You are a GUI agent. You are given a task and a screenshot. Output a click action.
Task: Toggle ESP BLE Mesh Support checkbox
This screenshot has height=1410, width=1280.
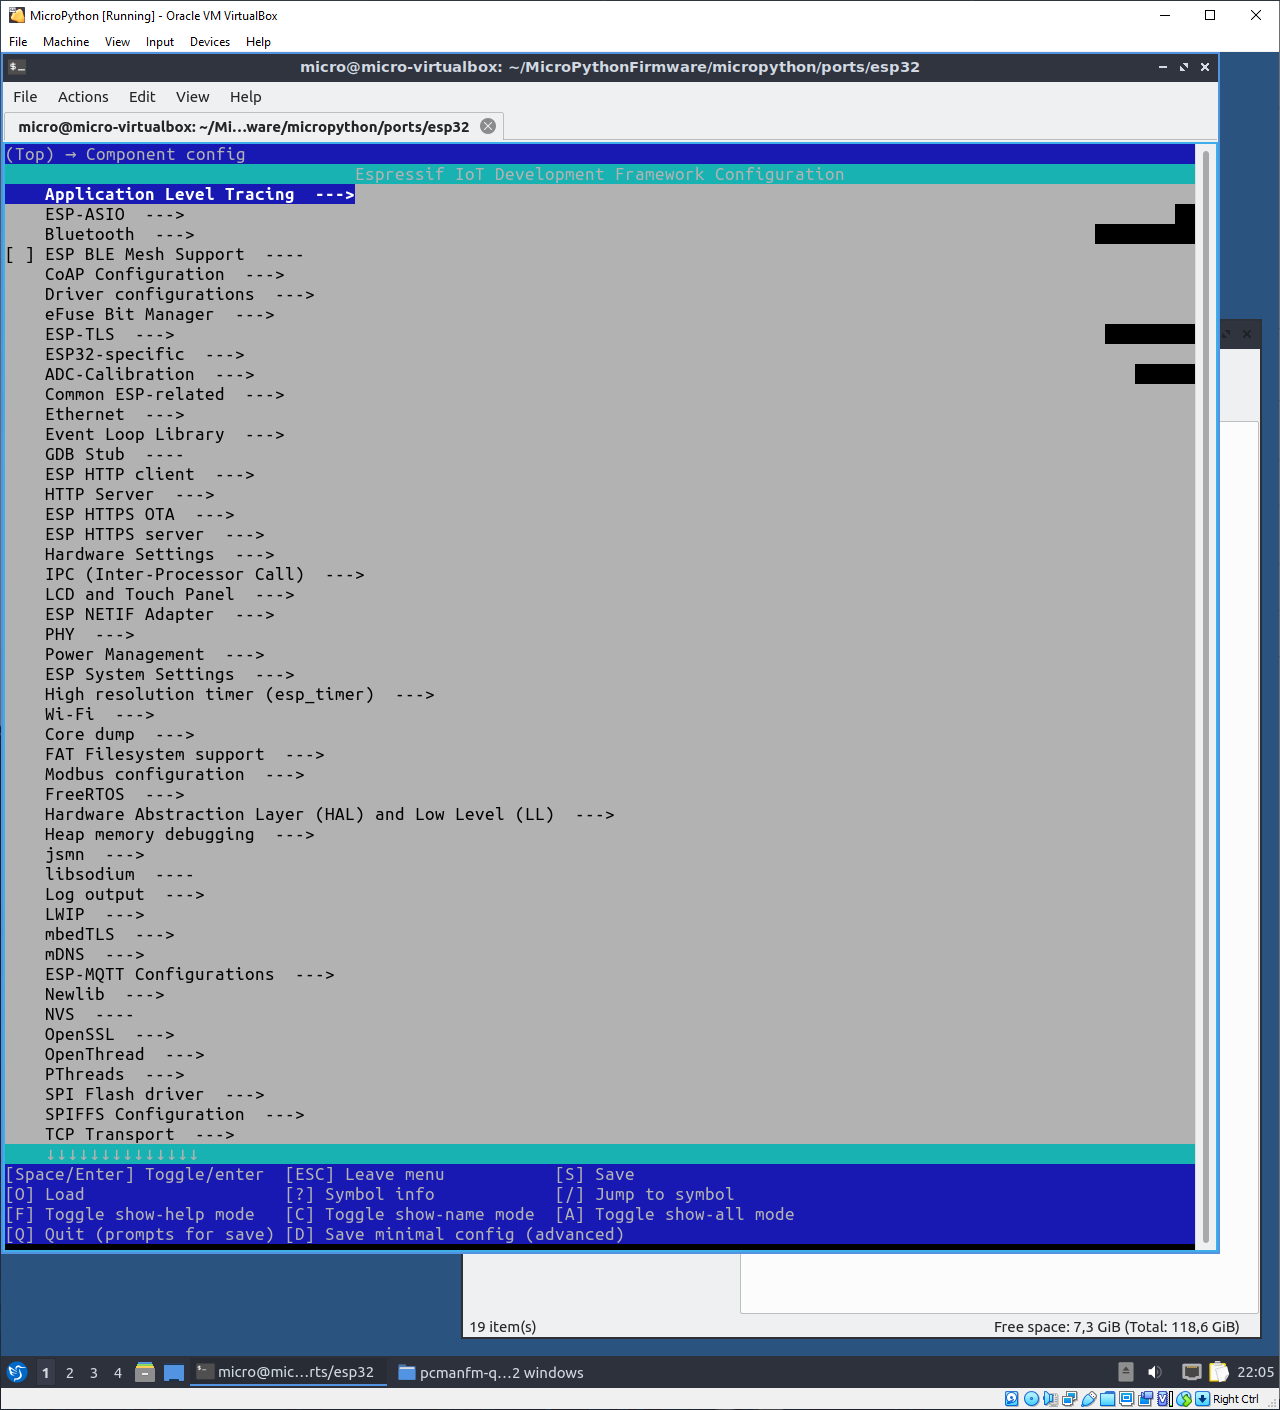(20, 254)
